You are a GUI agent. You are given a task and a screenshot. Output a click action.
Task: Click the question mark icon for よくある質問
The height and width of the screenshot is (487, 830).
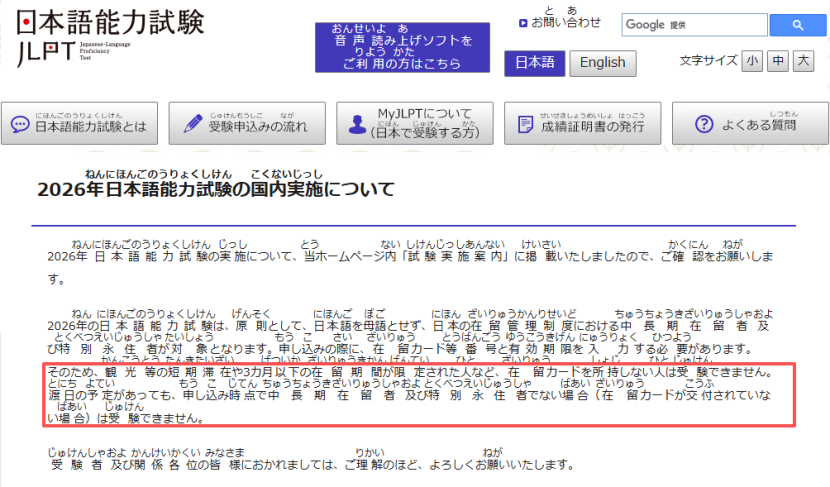[x=703, y=125]
